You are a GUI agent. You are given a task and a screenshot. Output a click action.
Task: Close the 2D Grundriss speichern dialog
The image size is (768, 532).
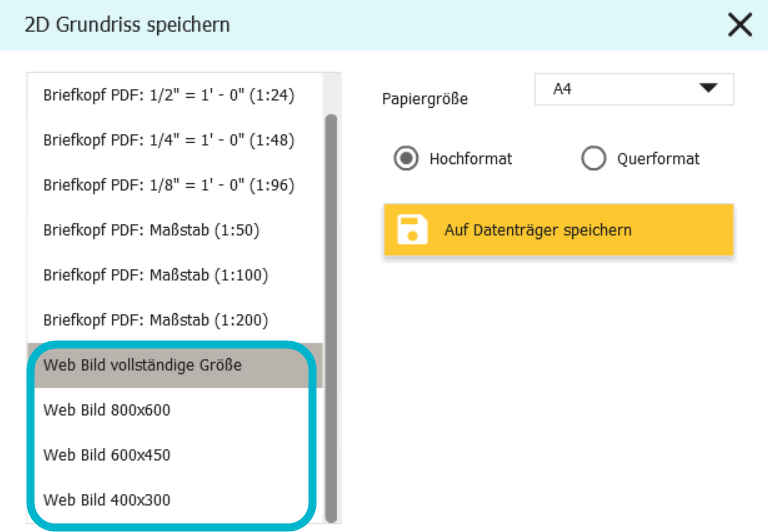tap(740, 25)
